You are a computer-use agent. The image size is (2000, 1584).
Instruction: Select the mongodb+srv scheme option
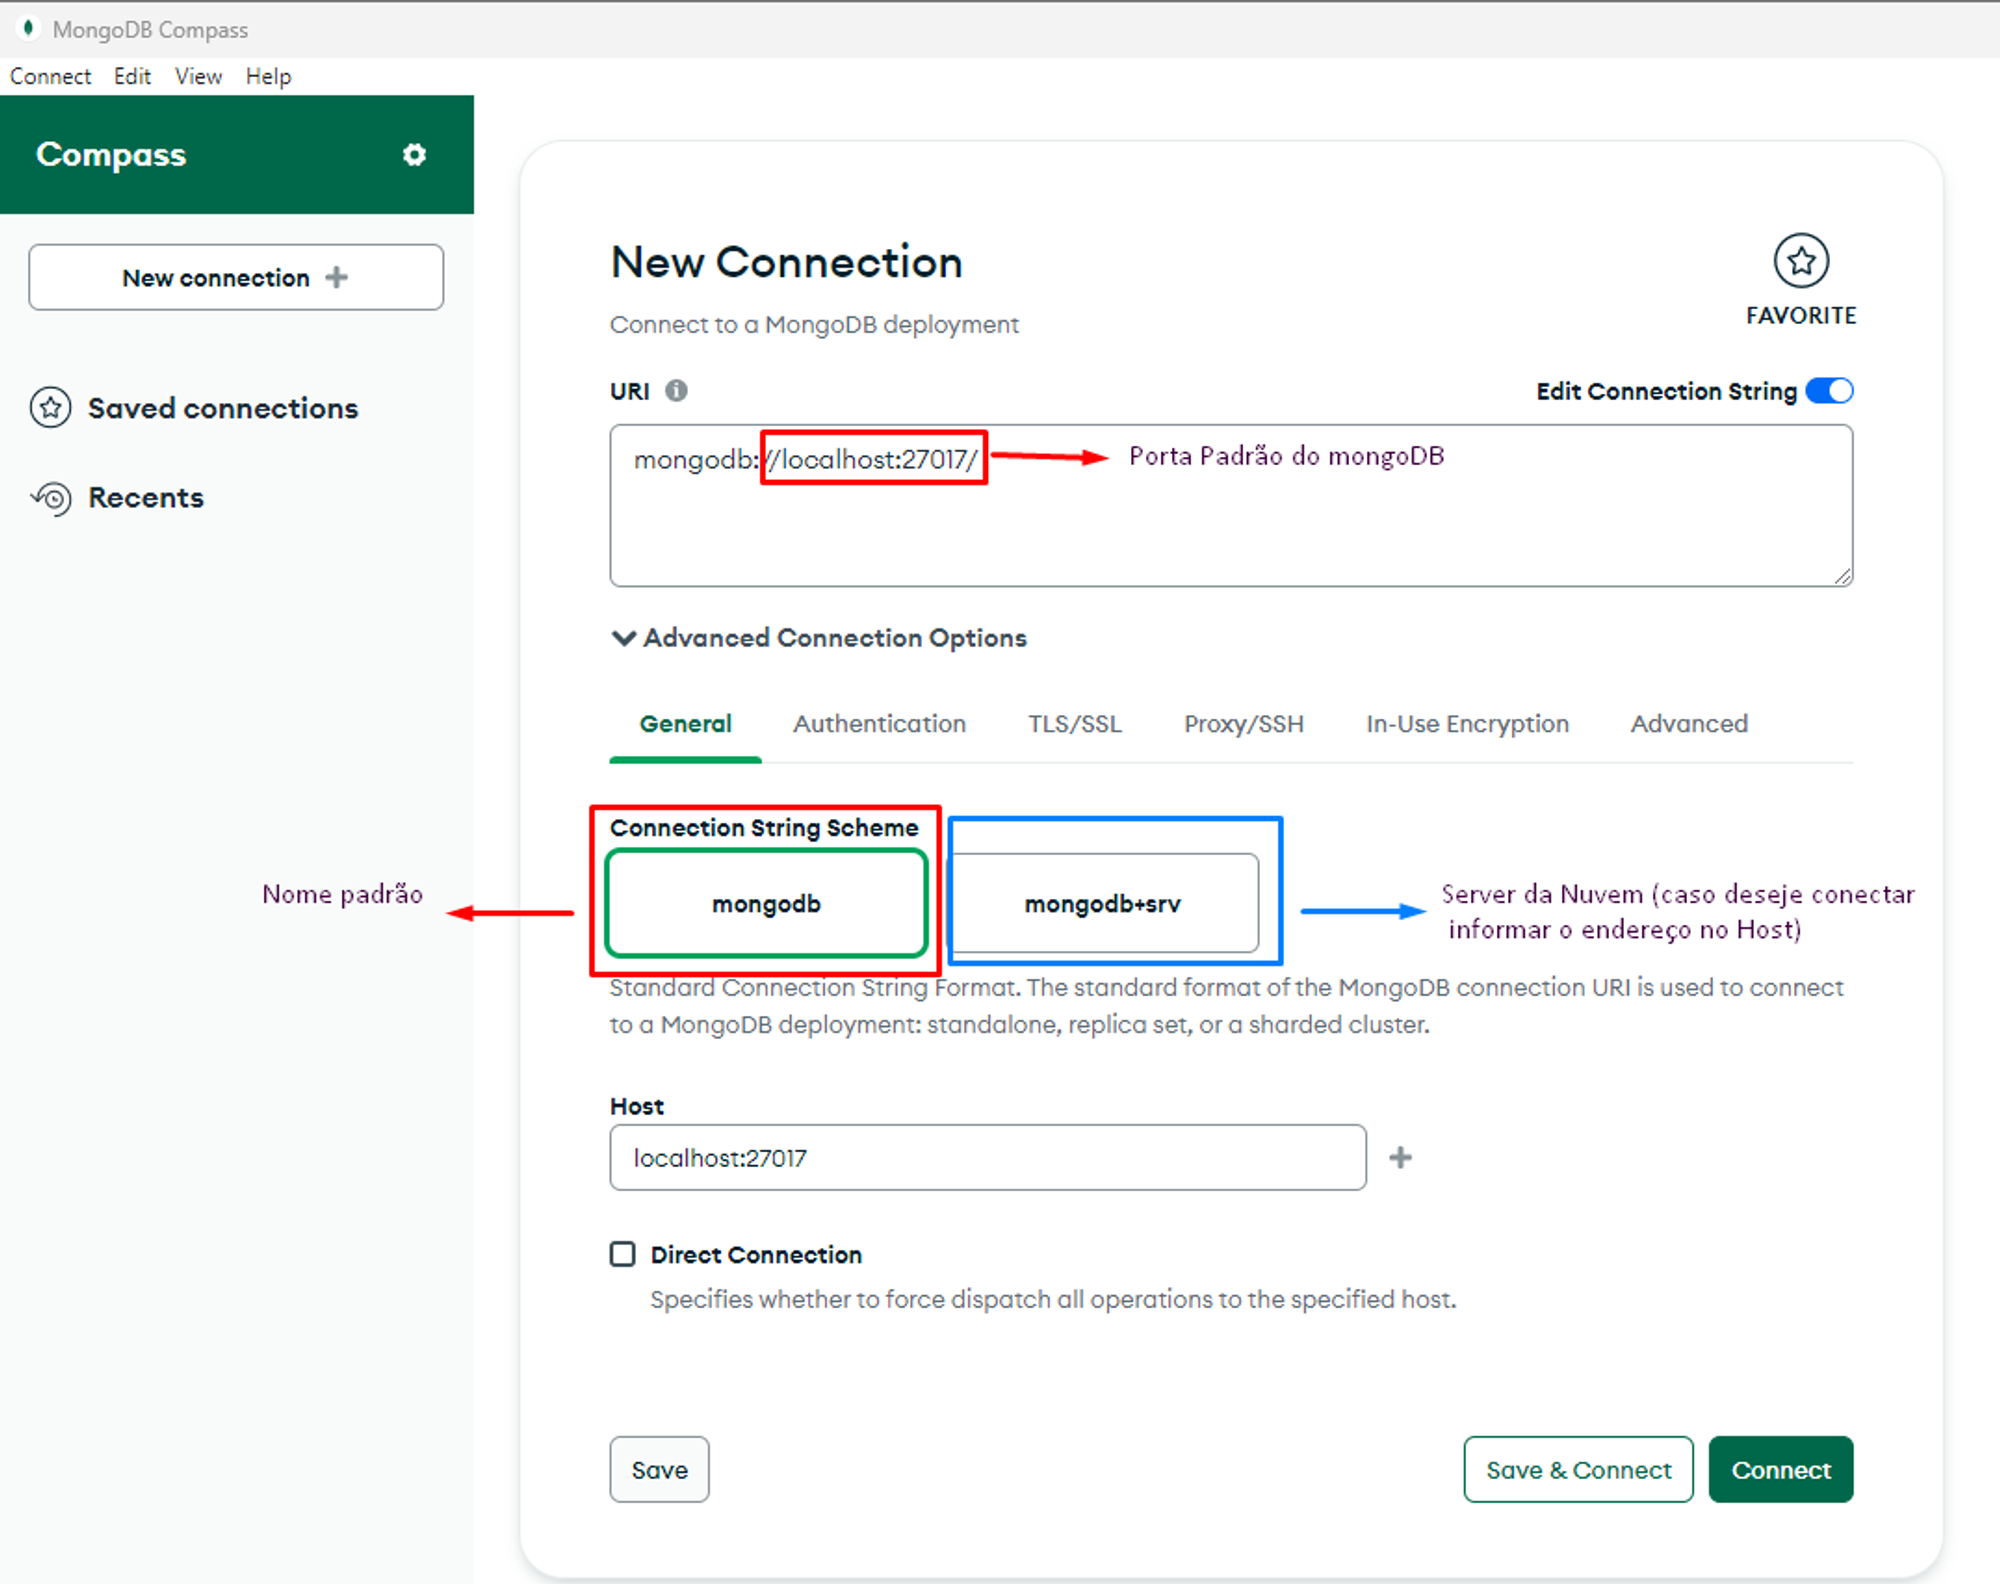pyautogui.click(x=1103, y=904)
